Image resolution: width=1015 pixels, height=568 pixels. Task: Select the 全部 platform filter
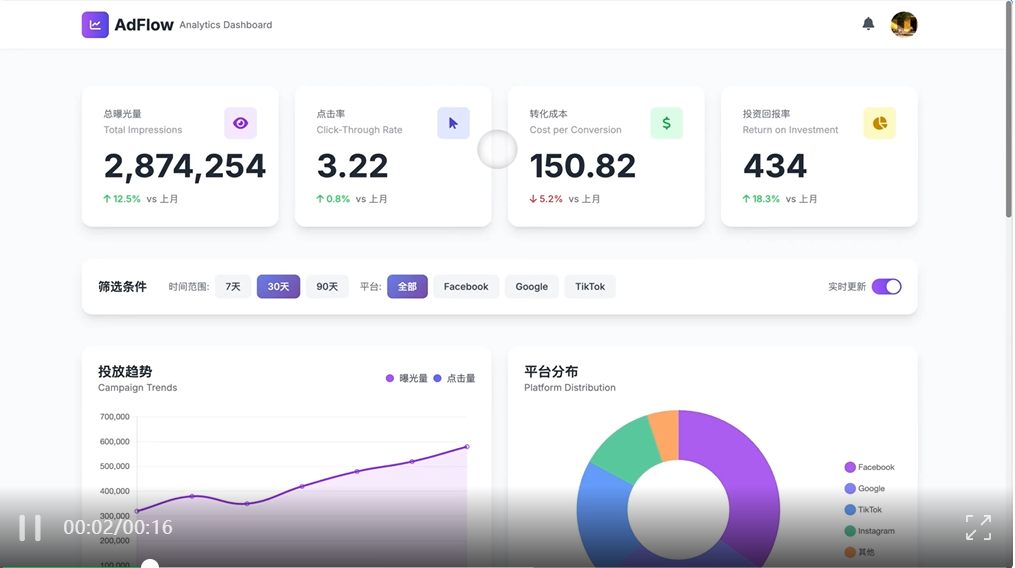tap(407, 286)
